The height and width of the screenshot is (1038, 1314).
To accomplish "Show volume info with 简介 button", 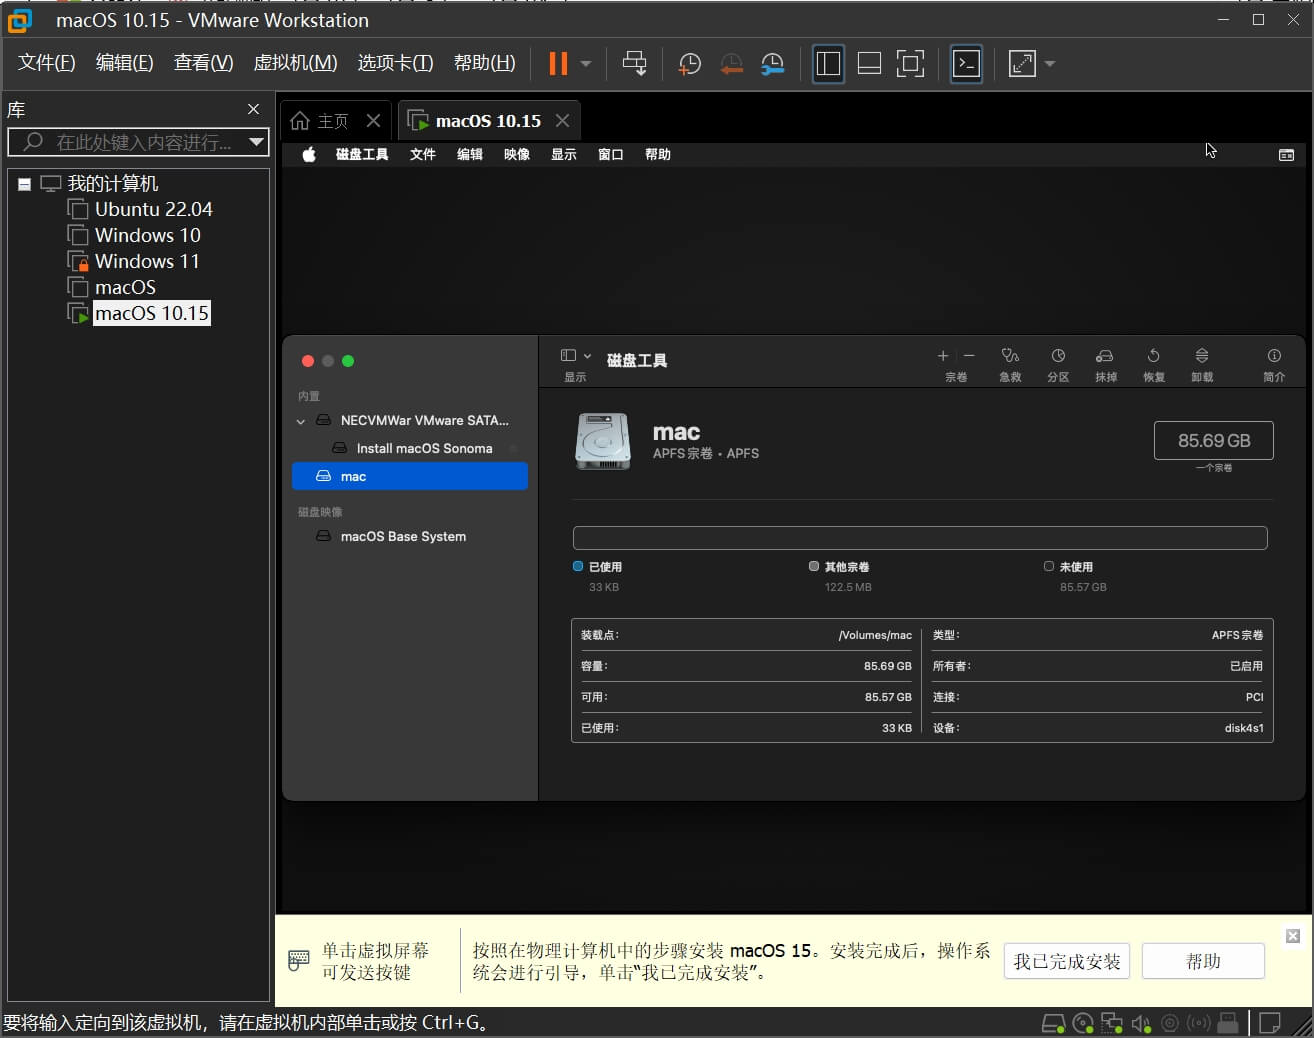I will 1274,364.
